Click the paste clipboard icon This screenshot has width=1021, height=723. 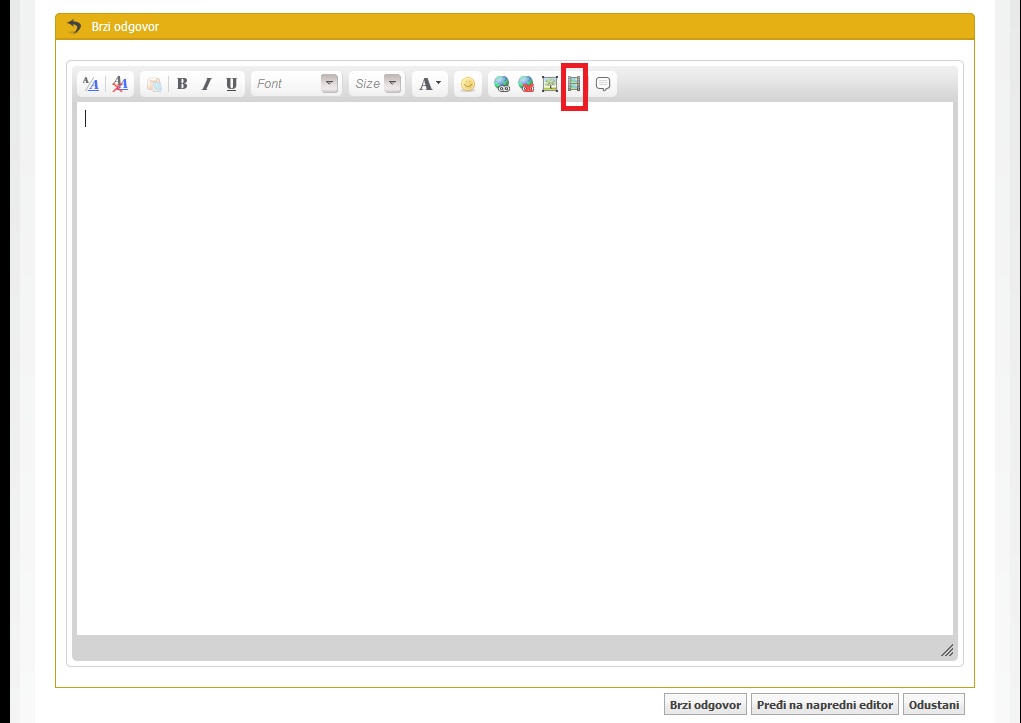(154, 84)
